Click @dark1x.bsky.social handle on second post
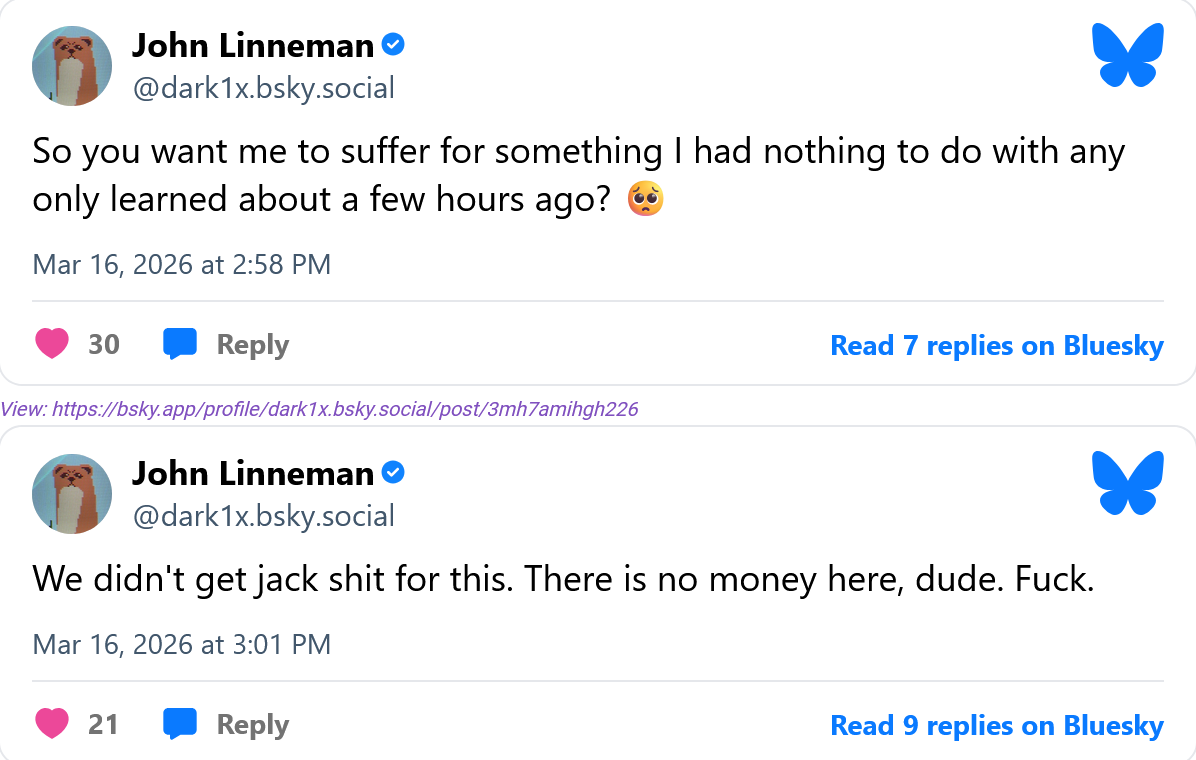Screen dimensions: 1196x760 click(264, 517)
